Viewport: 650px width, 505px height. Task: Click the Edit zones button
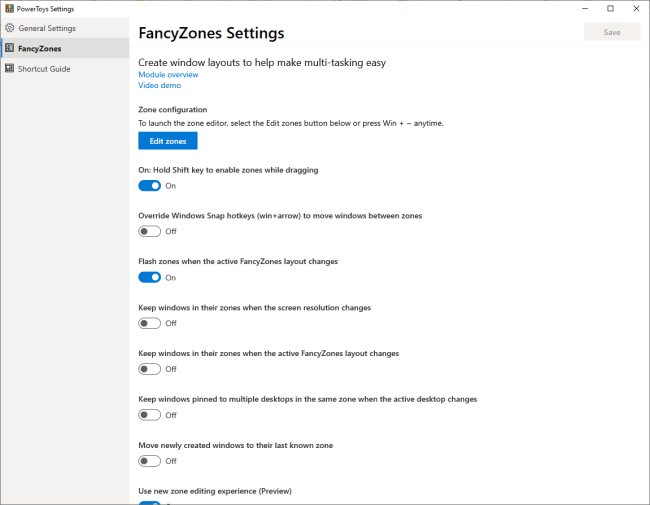pyautogui.click(x=168, y=141)
